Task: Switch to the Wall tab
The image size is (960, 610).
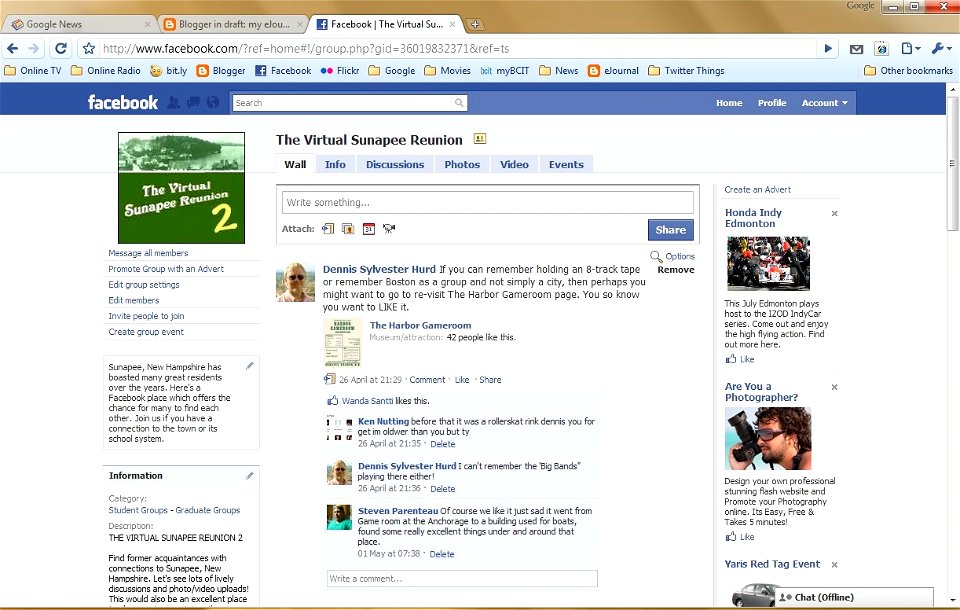Action: (295, 164)
